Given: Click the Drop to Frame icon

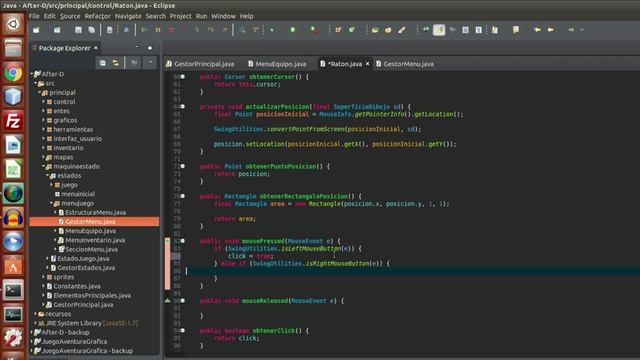Looking at the screenshot, I should coord(242,30).
